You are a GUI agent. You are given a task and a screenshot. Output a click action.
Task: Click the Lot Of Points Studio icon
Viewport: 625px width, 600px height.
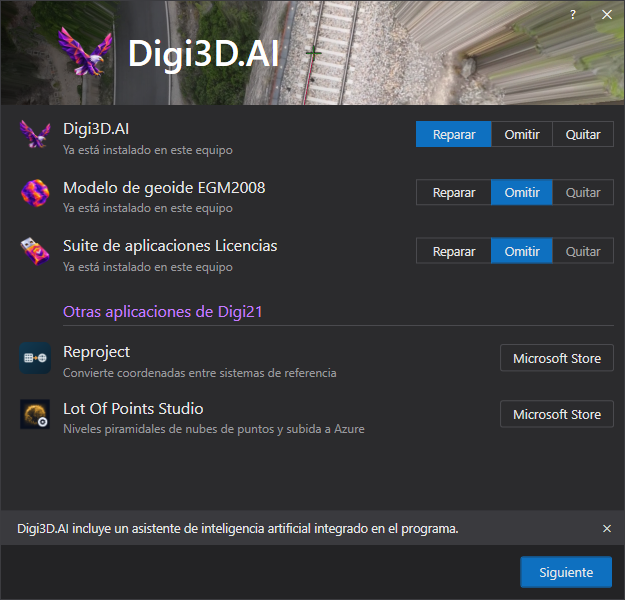pyautogui.click(x=35, y=414)
